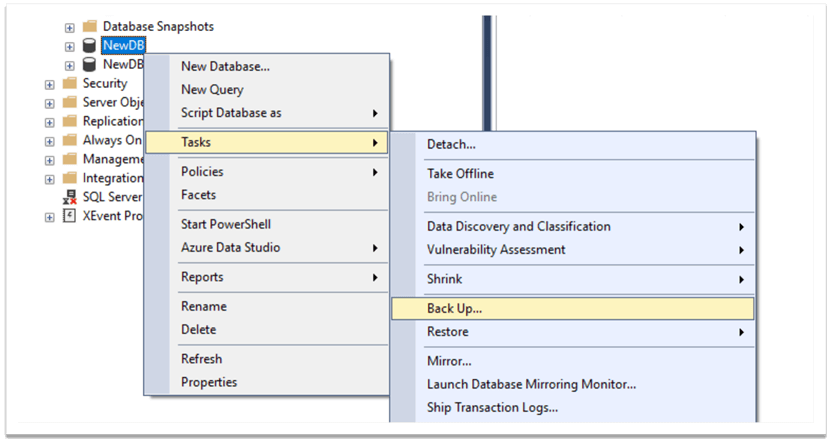Expand the Database Snapshots tree node
Screen dimensions: 830x442
tap(70, 27)
